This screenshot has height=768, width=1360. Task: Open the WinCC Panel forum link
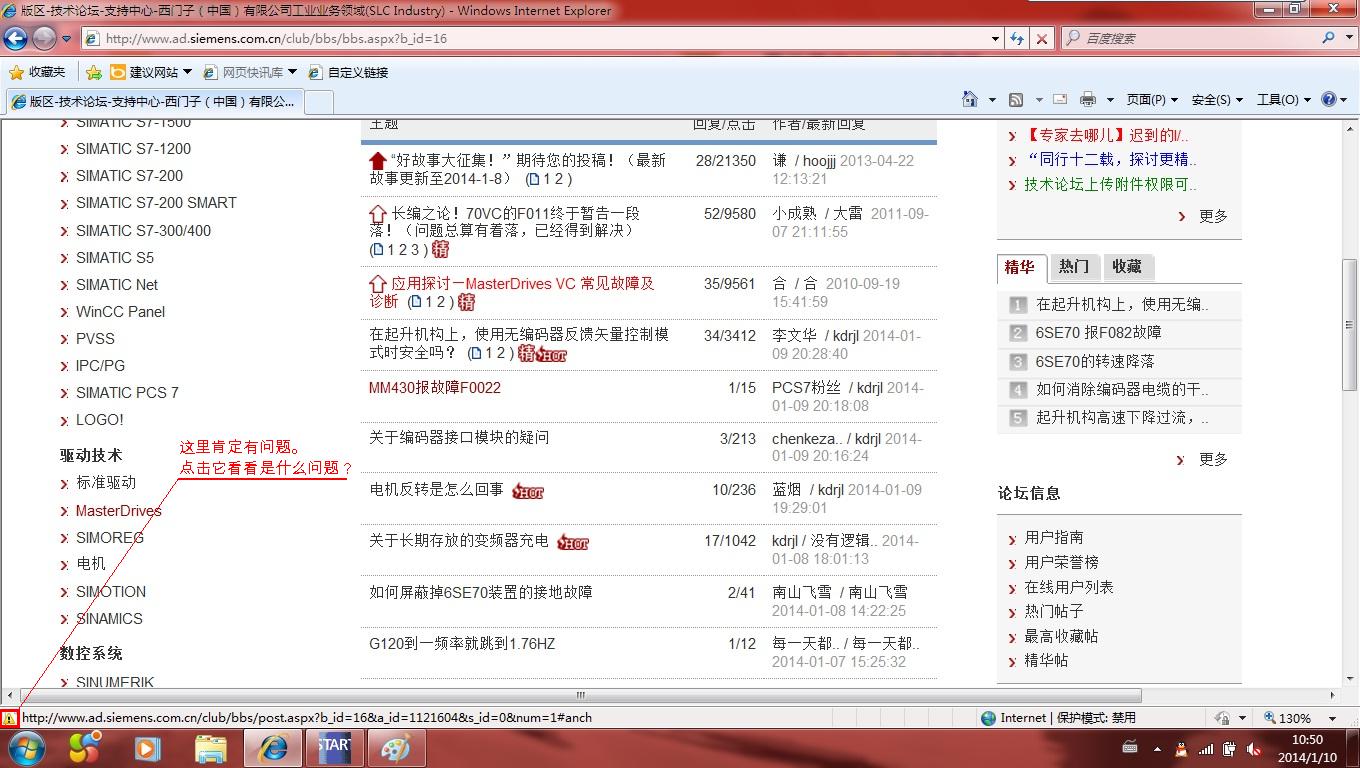pos(120,312)
